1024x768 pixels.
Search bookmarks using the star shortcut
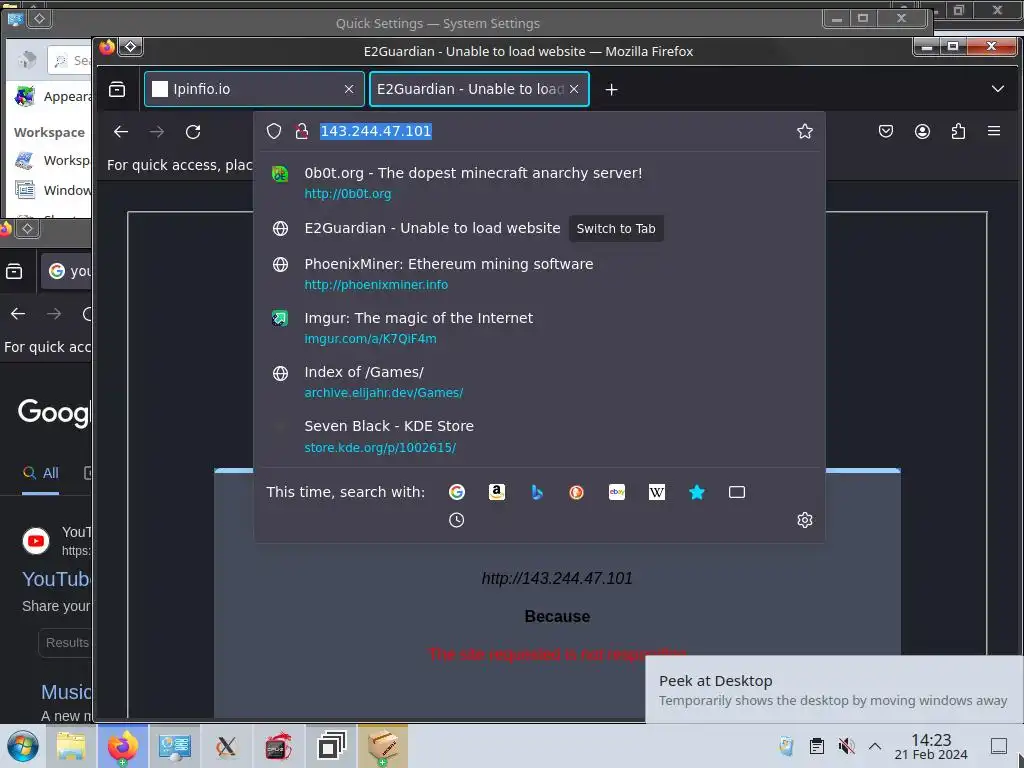(697, 492)
